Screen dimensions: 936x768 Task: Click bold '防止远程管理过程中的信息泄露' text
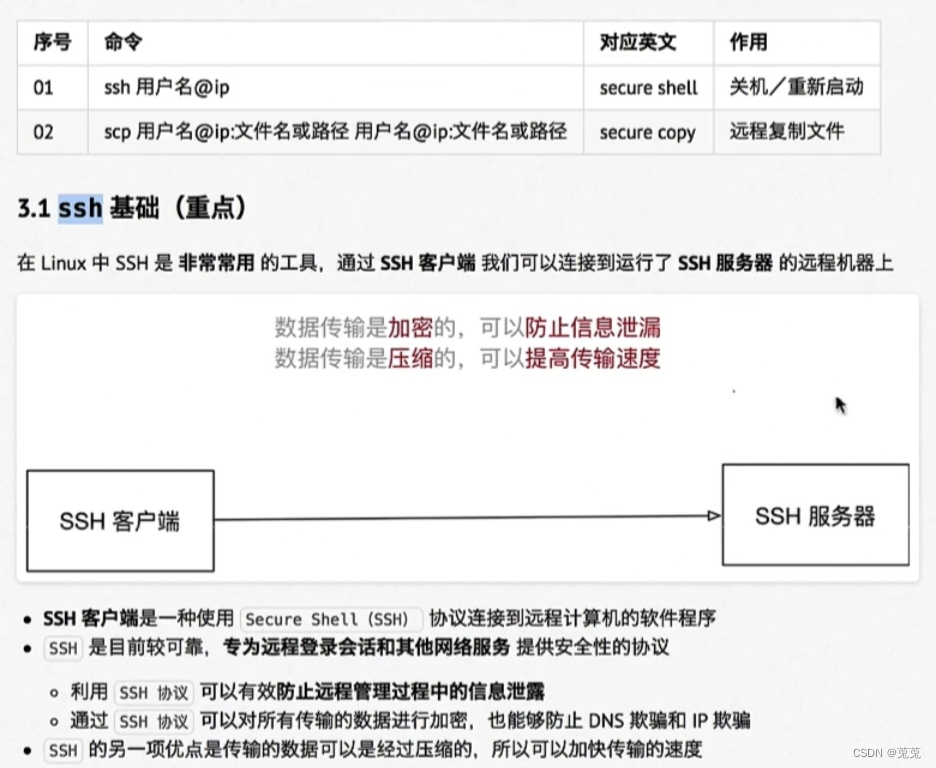[411, 692]
